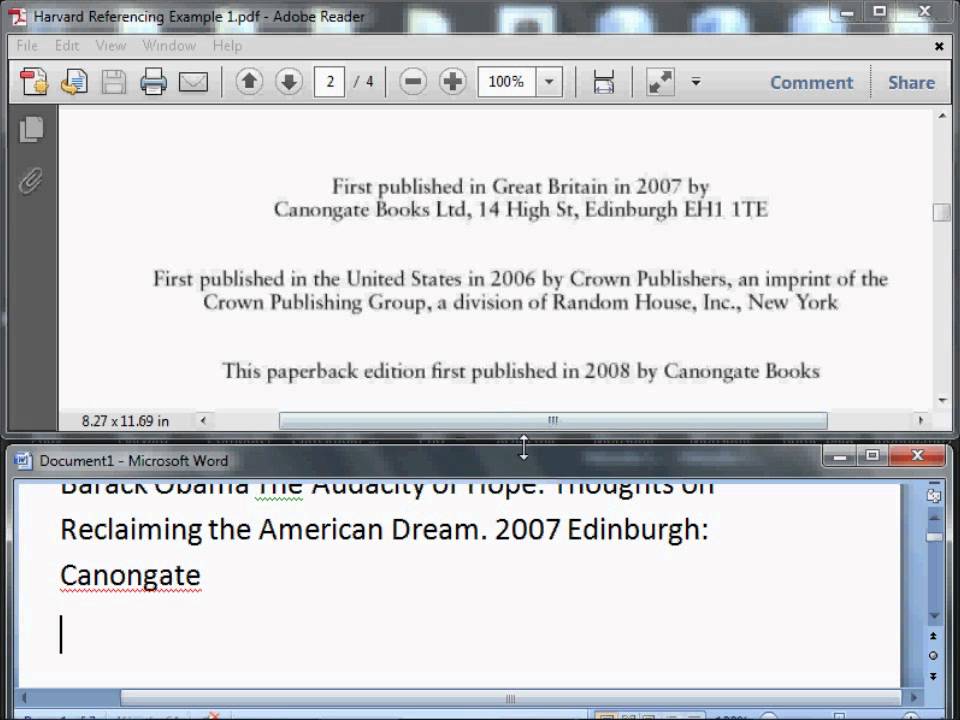Toggle the ruler icon above Word scrollbar
960x720 pixels.
point(934,495)
